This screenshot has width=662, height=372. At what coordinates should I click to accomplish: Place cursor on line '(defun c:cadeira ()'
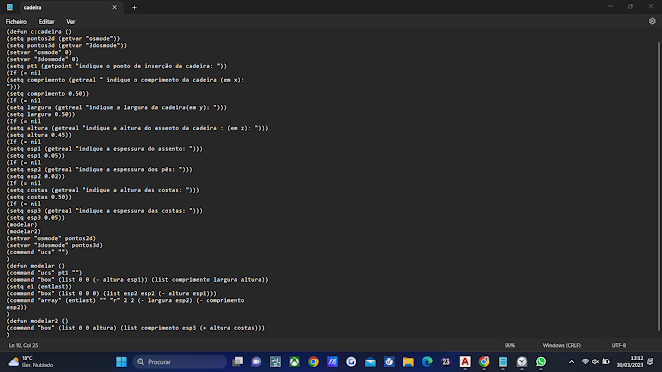39,32
